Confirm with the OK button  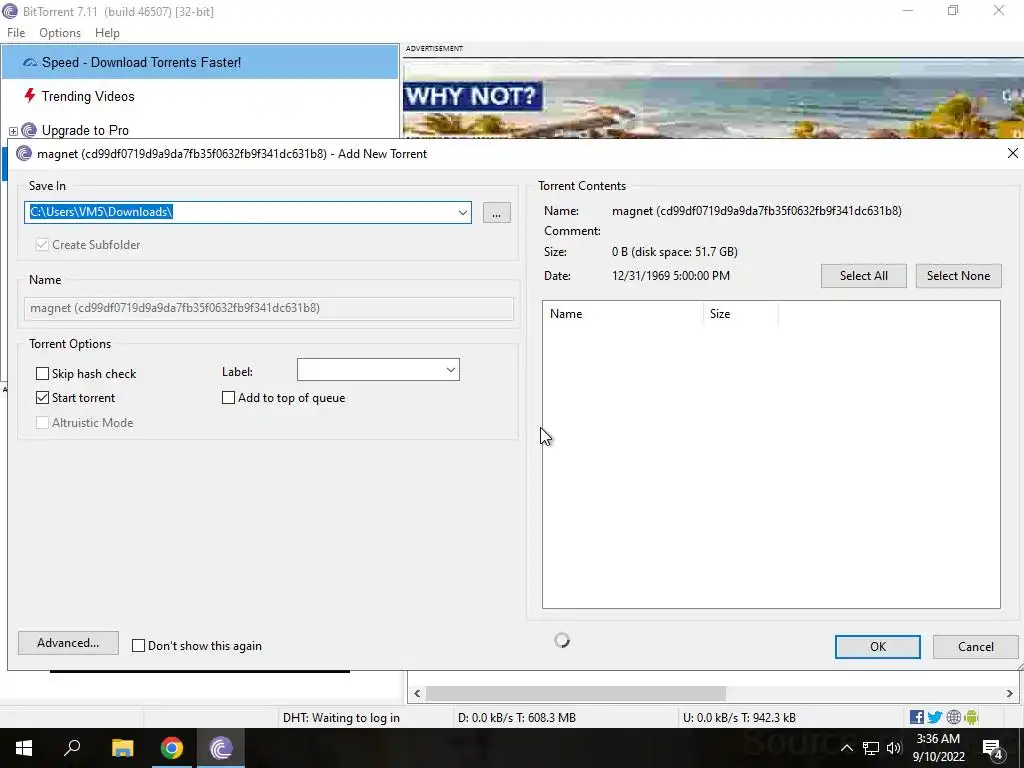pyautogui.click(x=878, y=647)
